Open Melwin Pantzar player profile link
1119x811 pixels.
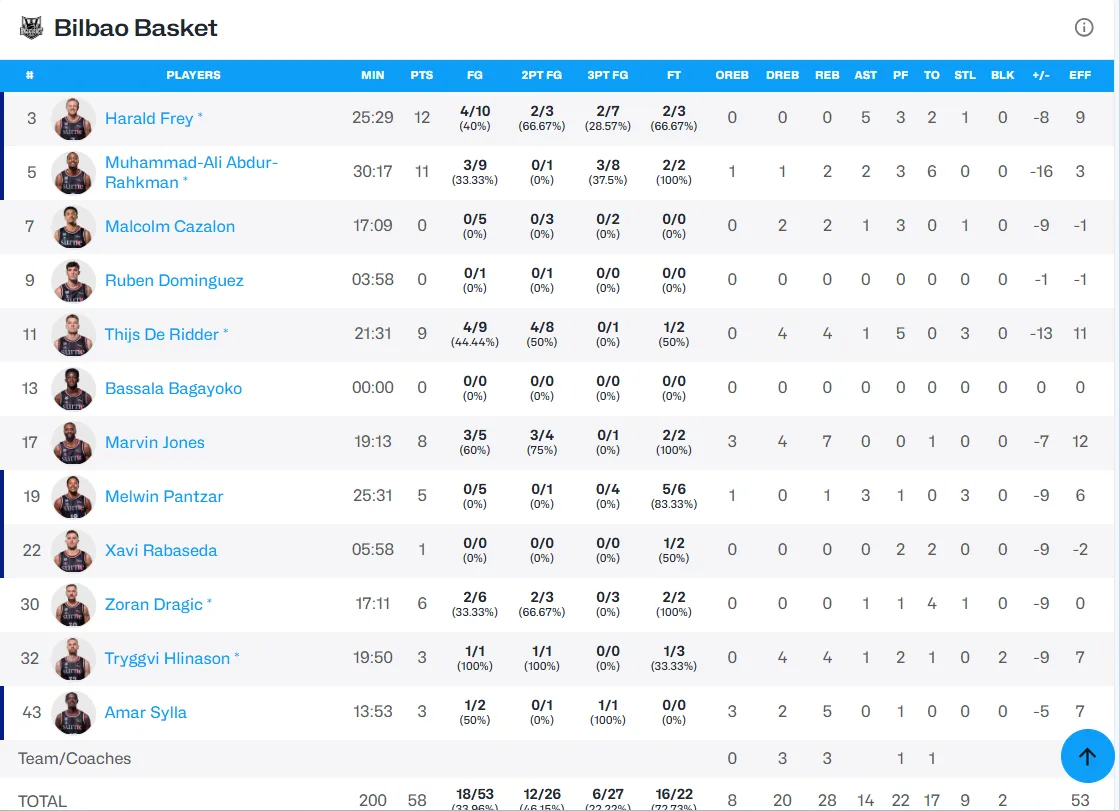[164, 497]
